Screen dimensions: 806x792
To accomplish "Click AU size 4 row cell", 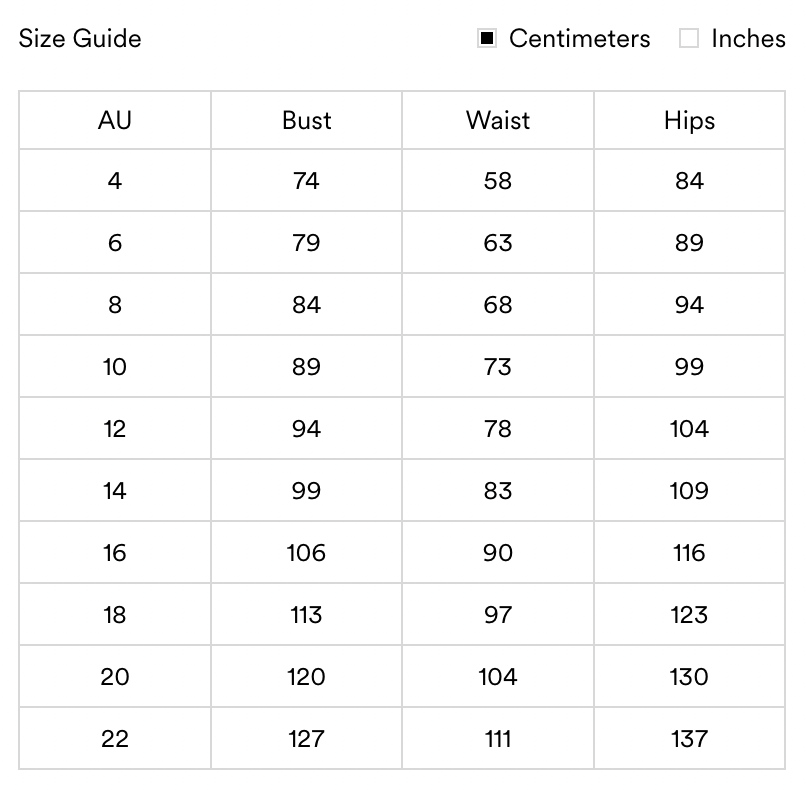I will [115, 181].
